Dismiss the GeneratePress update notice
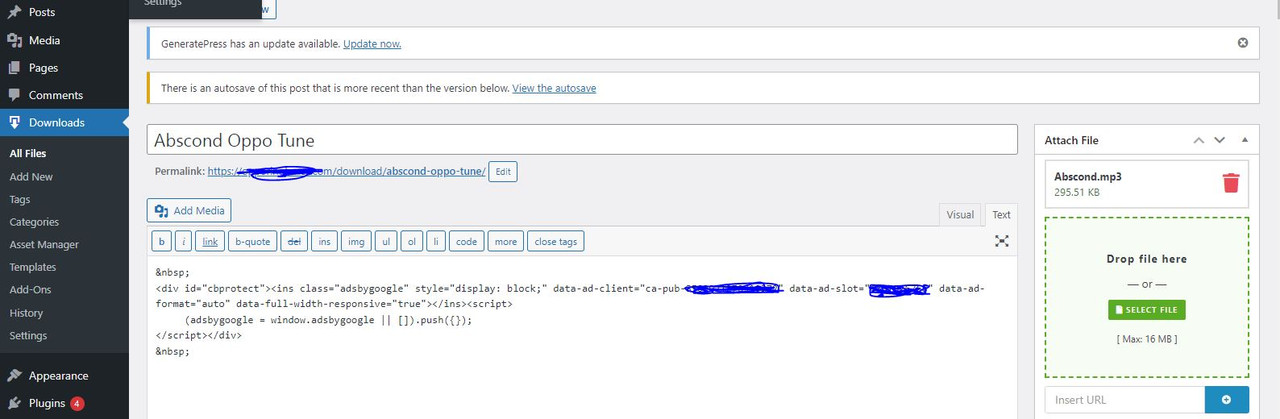Image resolution: width=1280 pixels, height=419 pixels. tap(1243, 43)
